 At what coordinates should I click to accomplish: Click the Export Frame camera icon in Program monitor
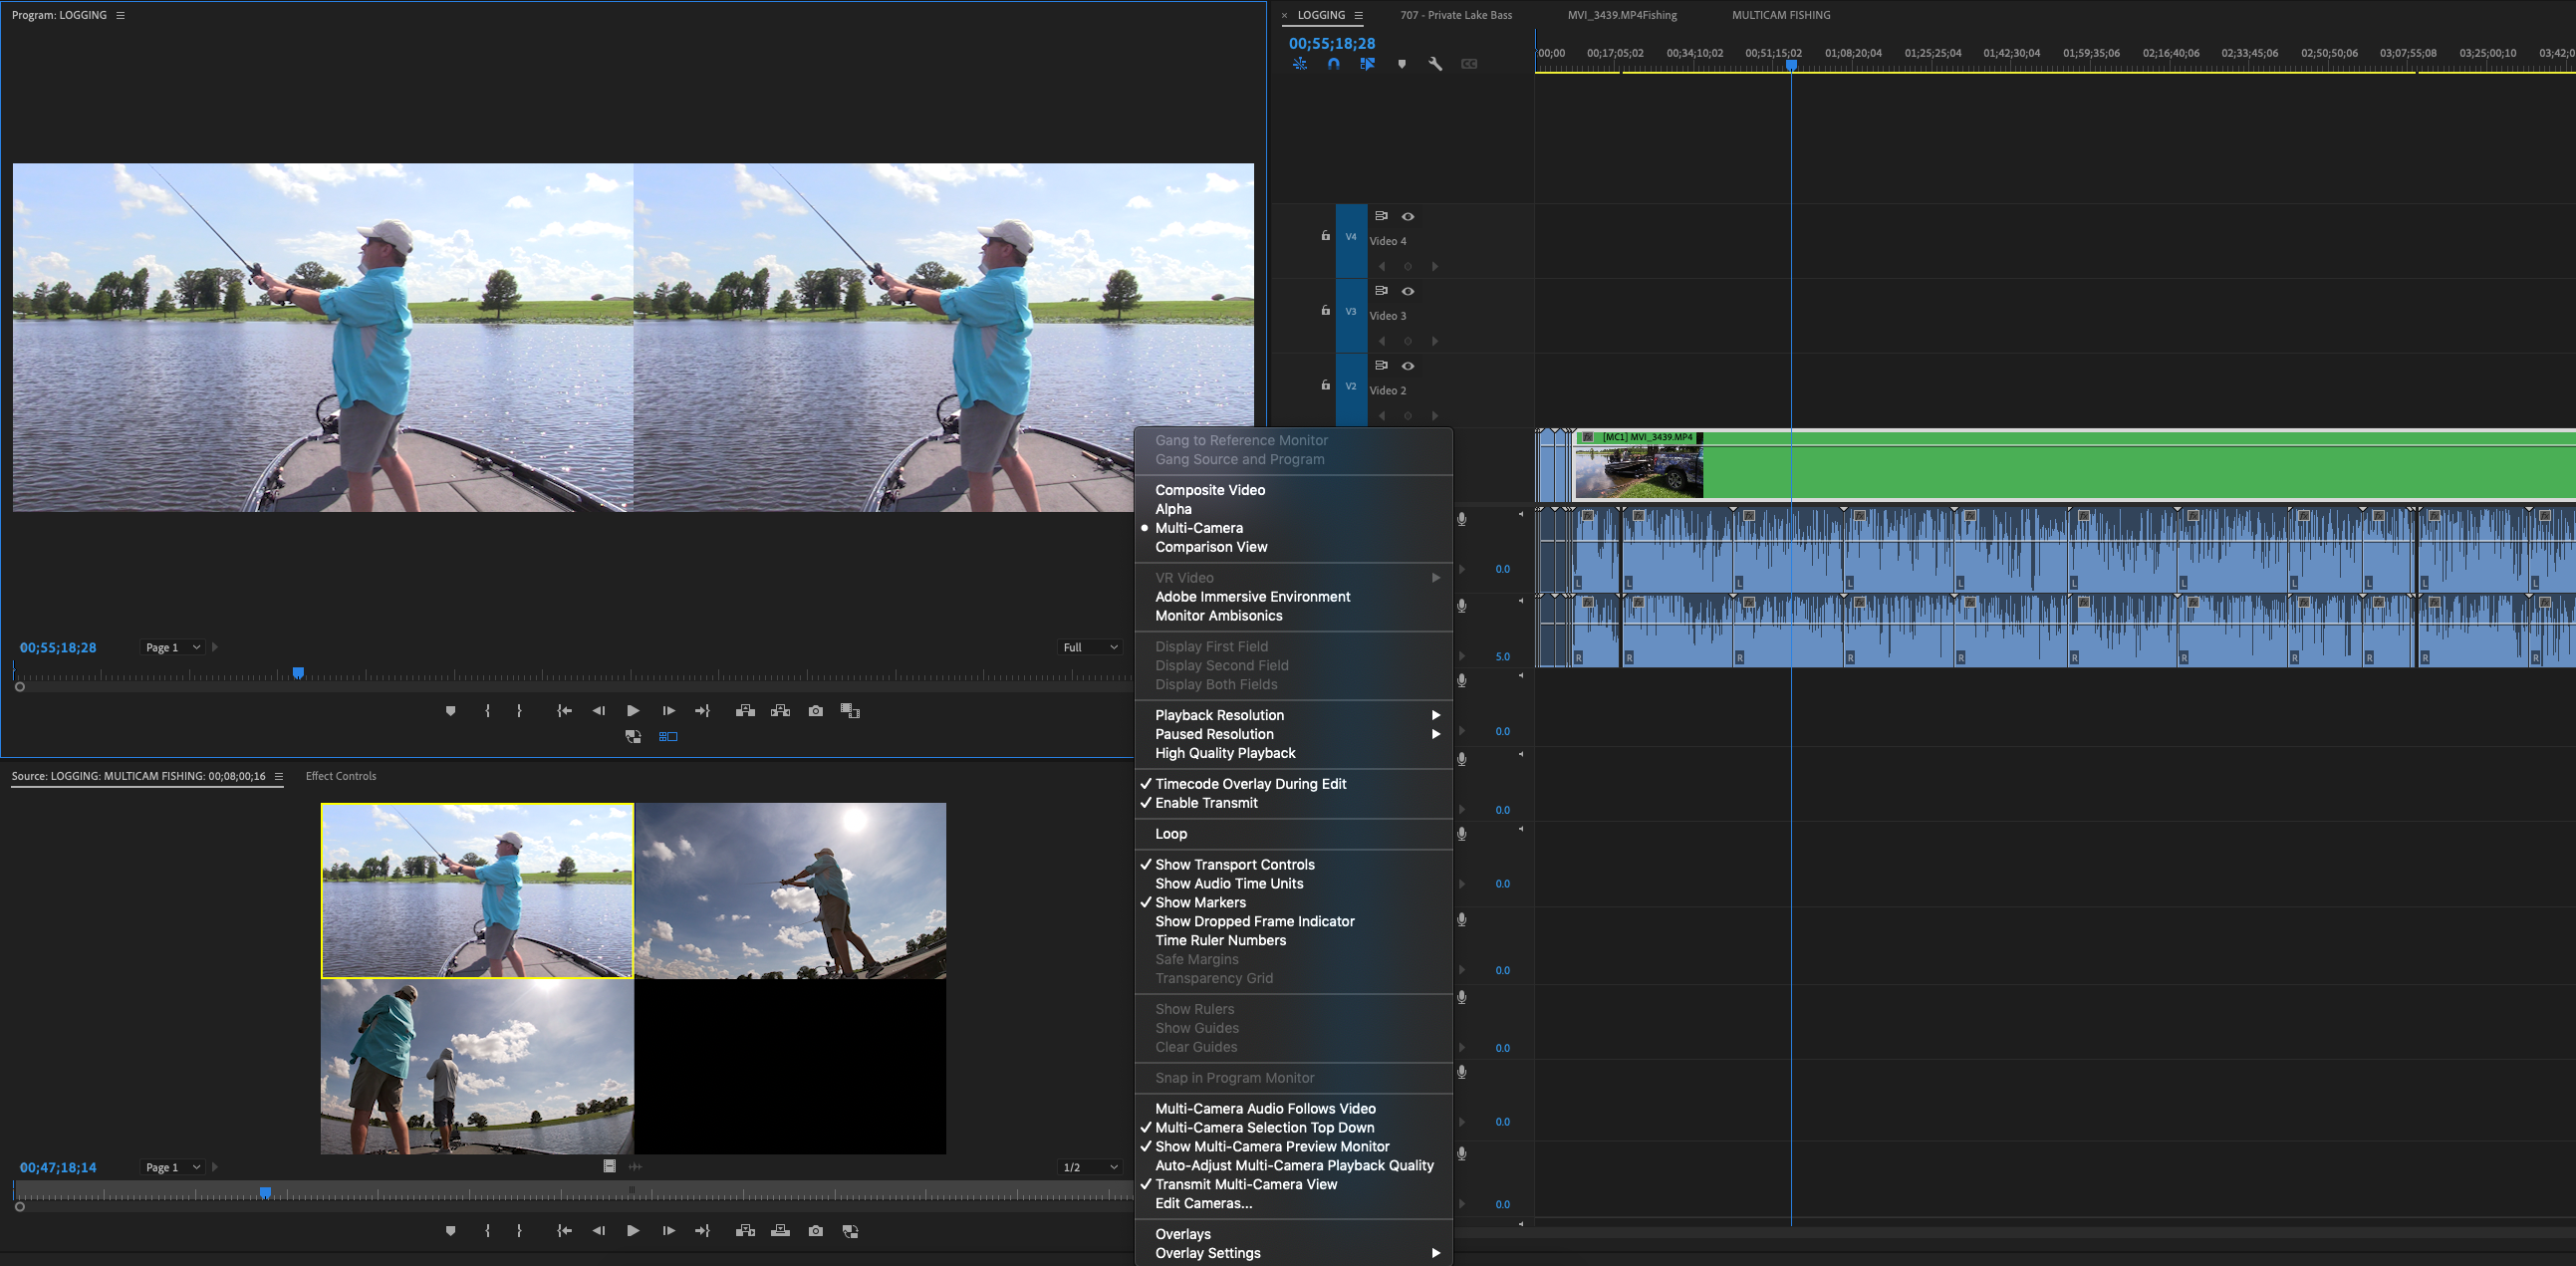pos(816,711)
